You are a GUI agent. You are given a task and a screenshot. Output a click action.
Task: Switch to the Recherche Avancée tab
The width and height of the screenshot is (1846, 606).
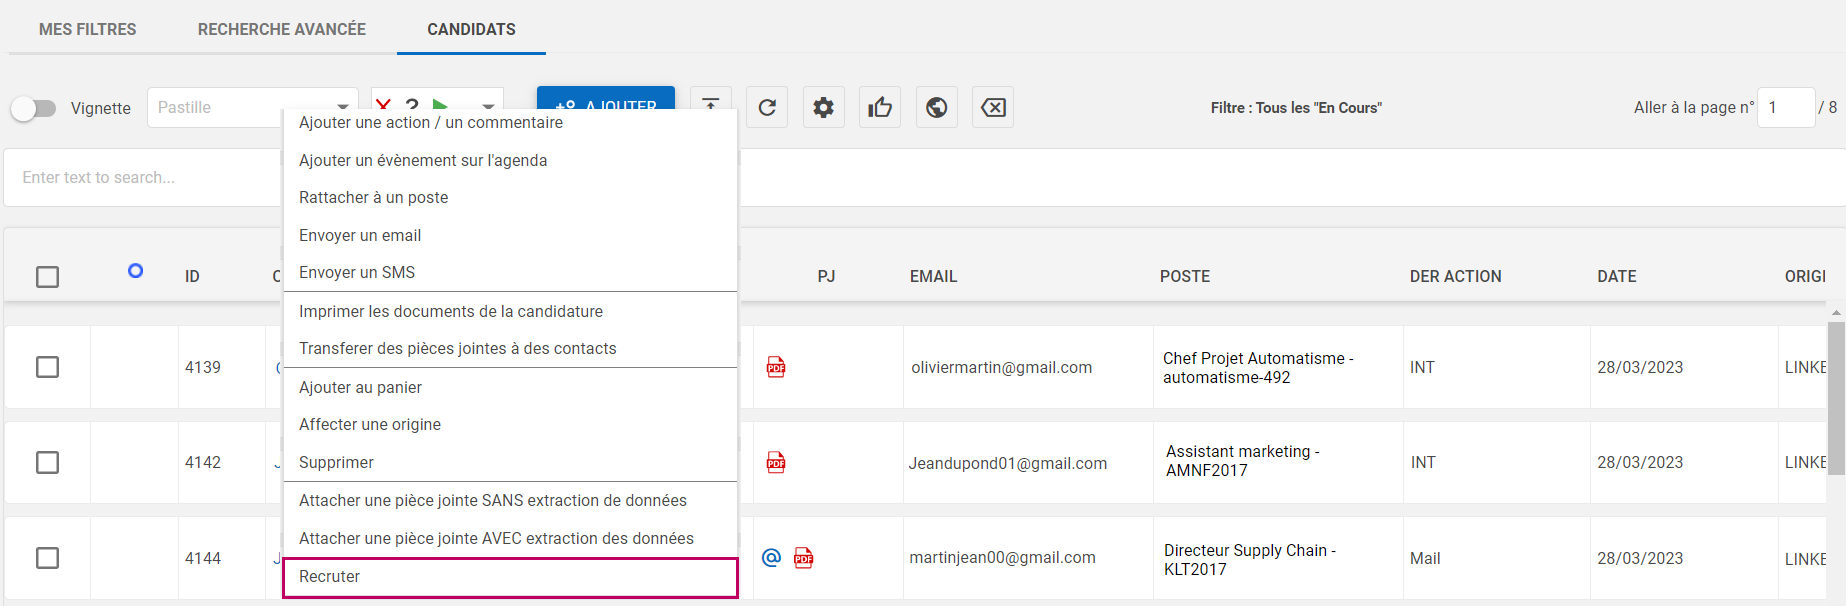point(282,29)
